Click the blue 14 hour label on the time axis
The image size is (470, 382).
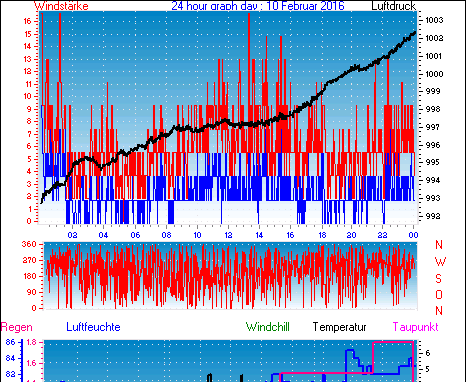click(259, 235)
